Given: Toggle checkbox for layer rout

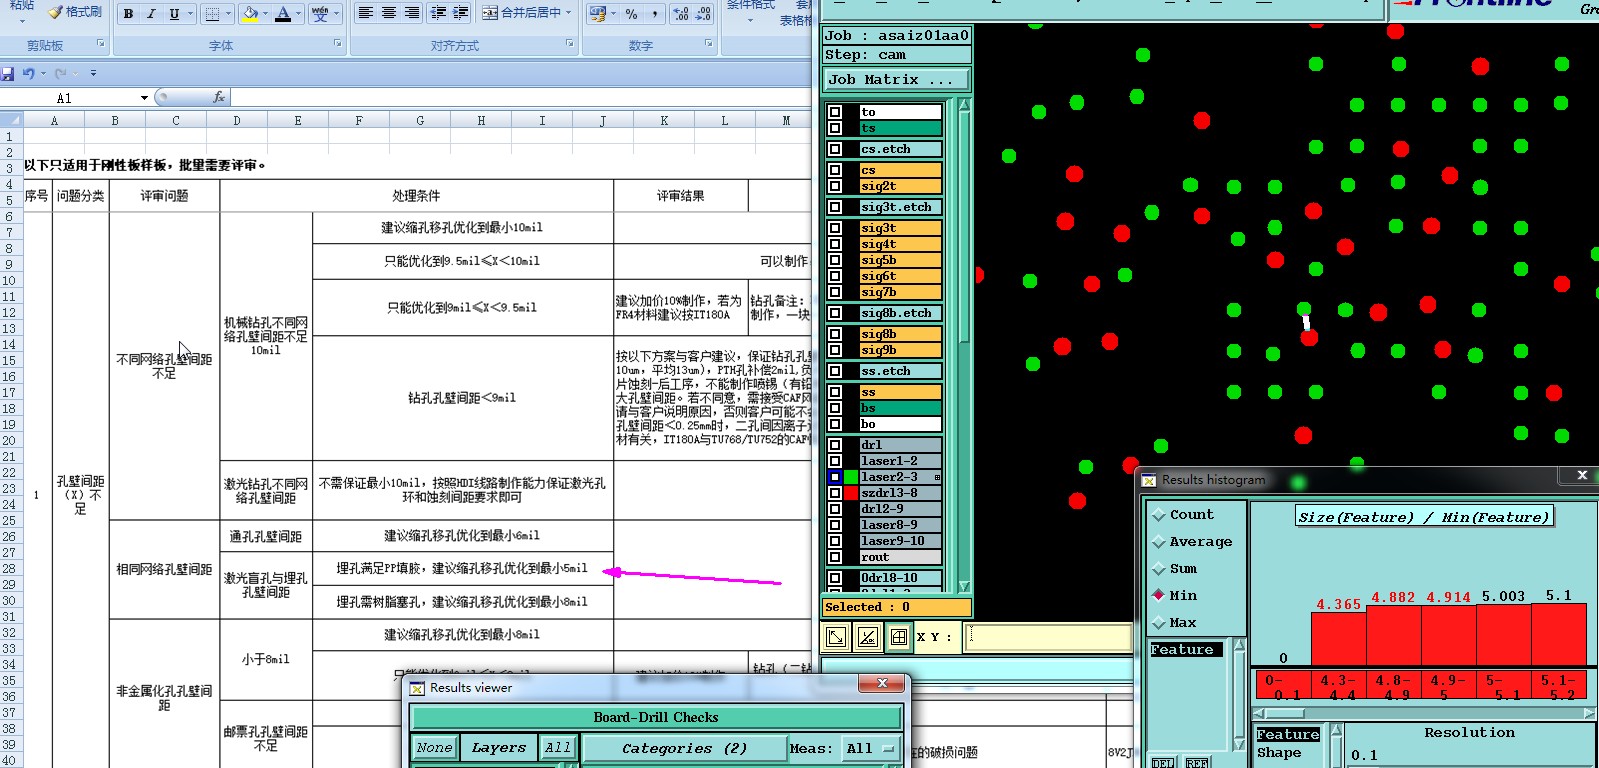Looking at the screenshot, I should click(x=835, y=557).
